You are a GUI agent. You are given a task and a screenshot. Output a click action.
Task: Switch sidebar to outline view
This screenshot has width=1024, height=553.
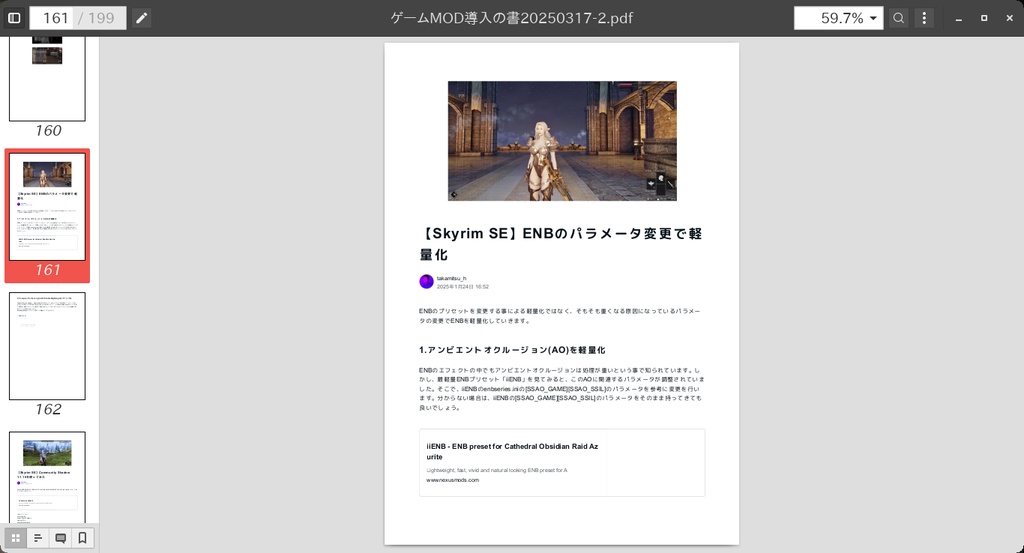click(x=38, y=538)
